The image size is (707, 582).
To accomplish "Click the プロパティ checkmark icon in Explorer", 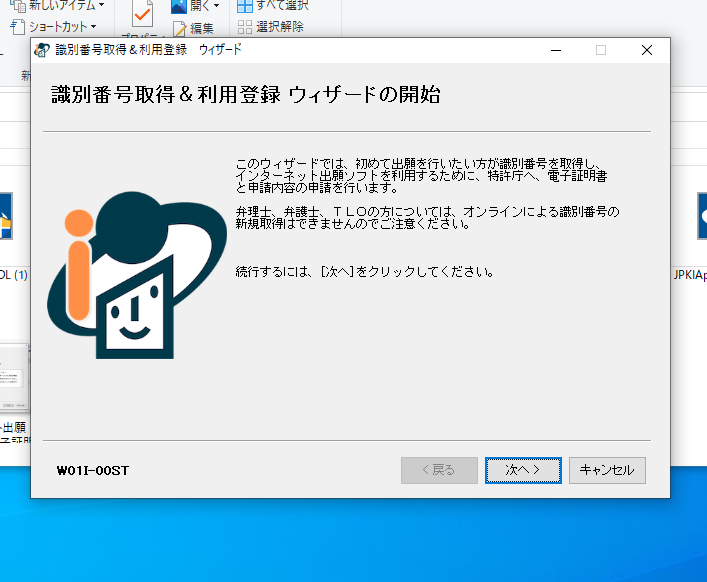I will click(x=142, y=14).
